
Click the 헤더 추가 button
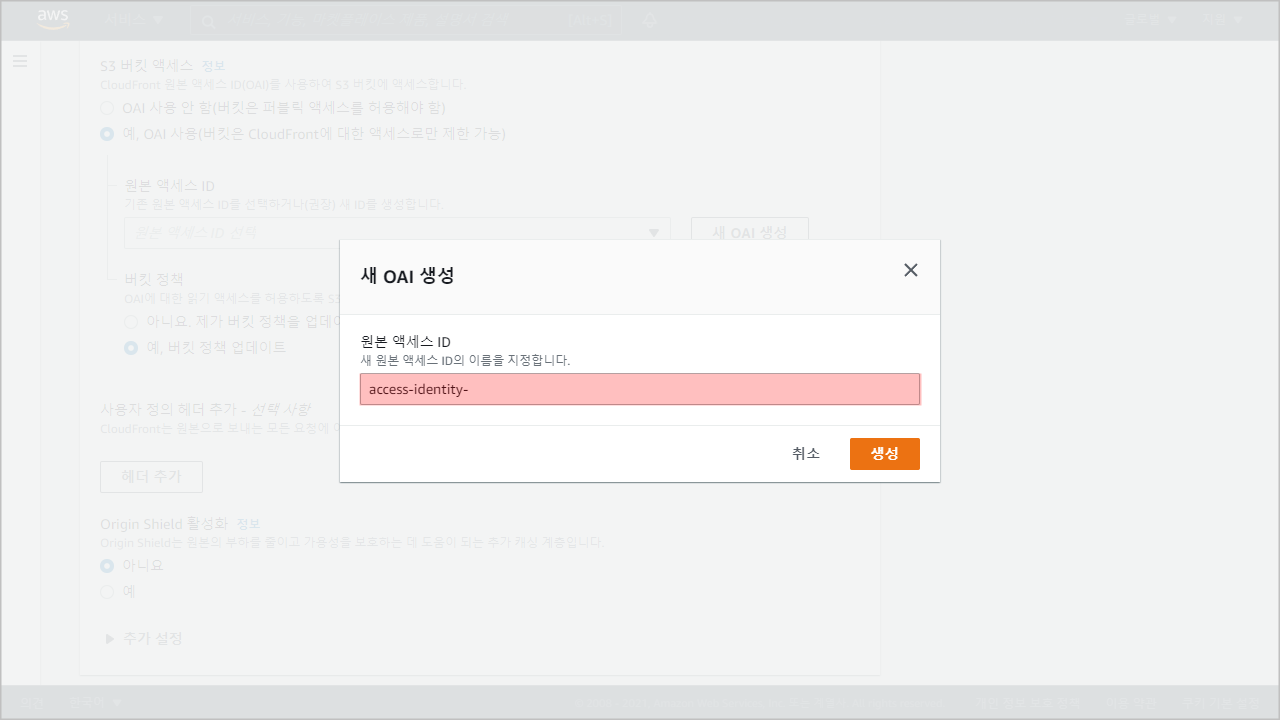coord(151,477)
